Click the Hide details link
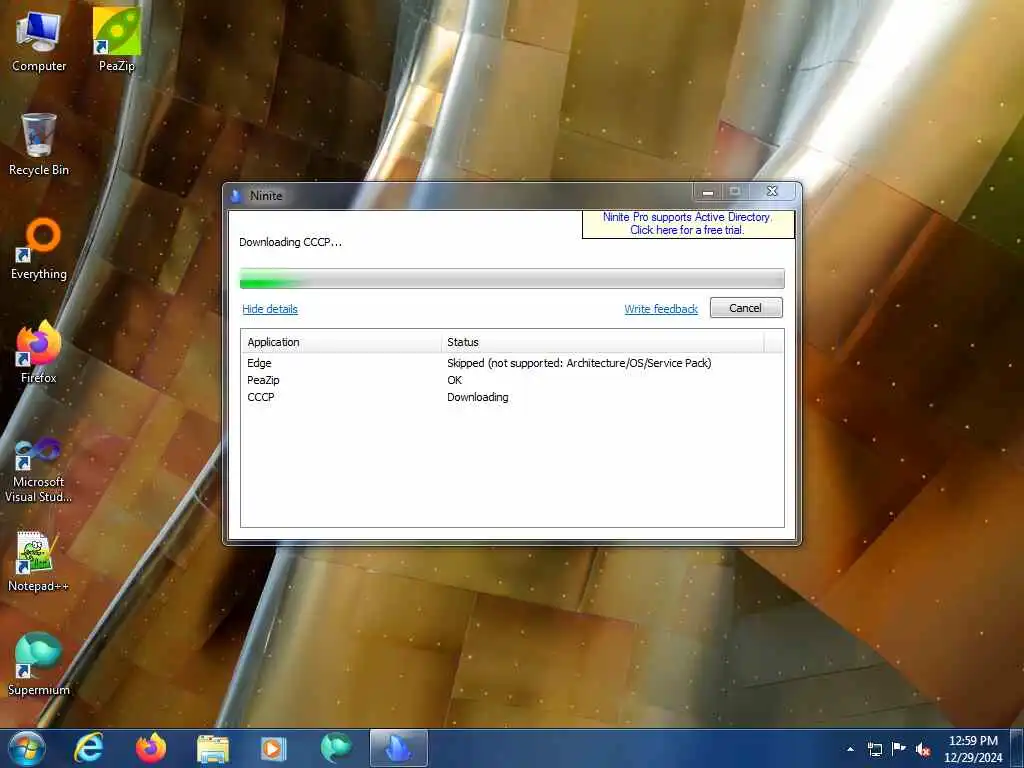Viewport: 1024px width, 768px height. pyautogui.click(x=270, y=309)
